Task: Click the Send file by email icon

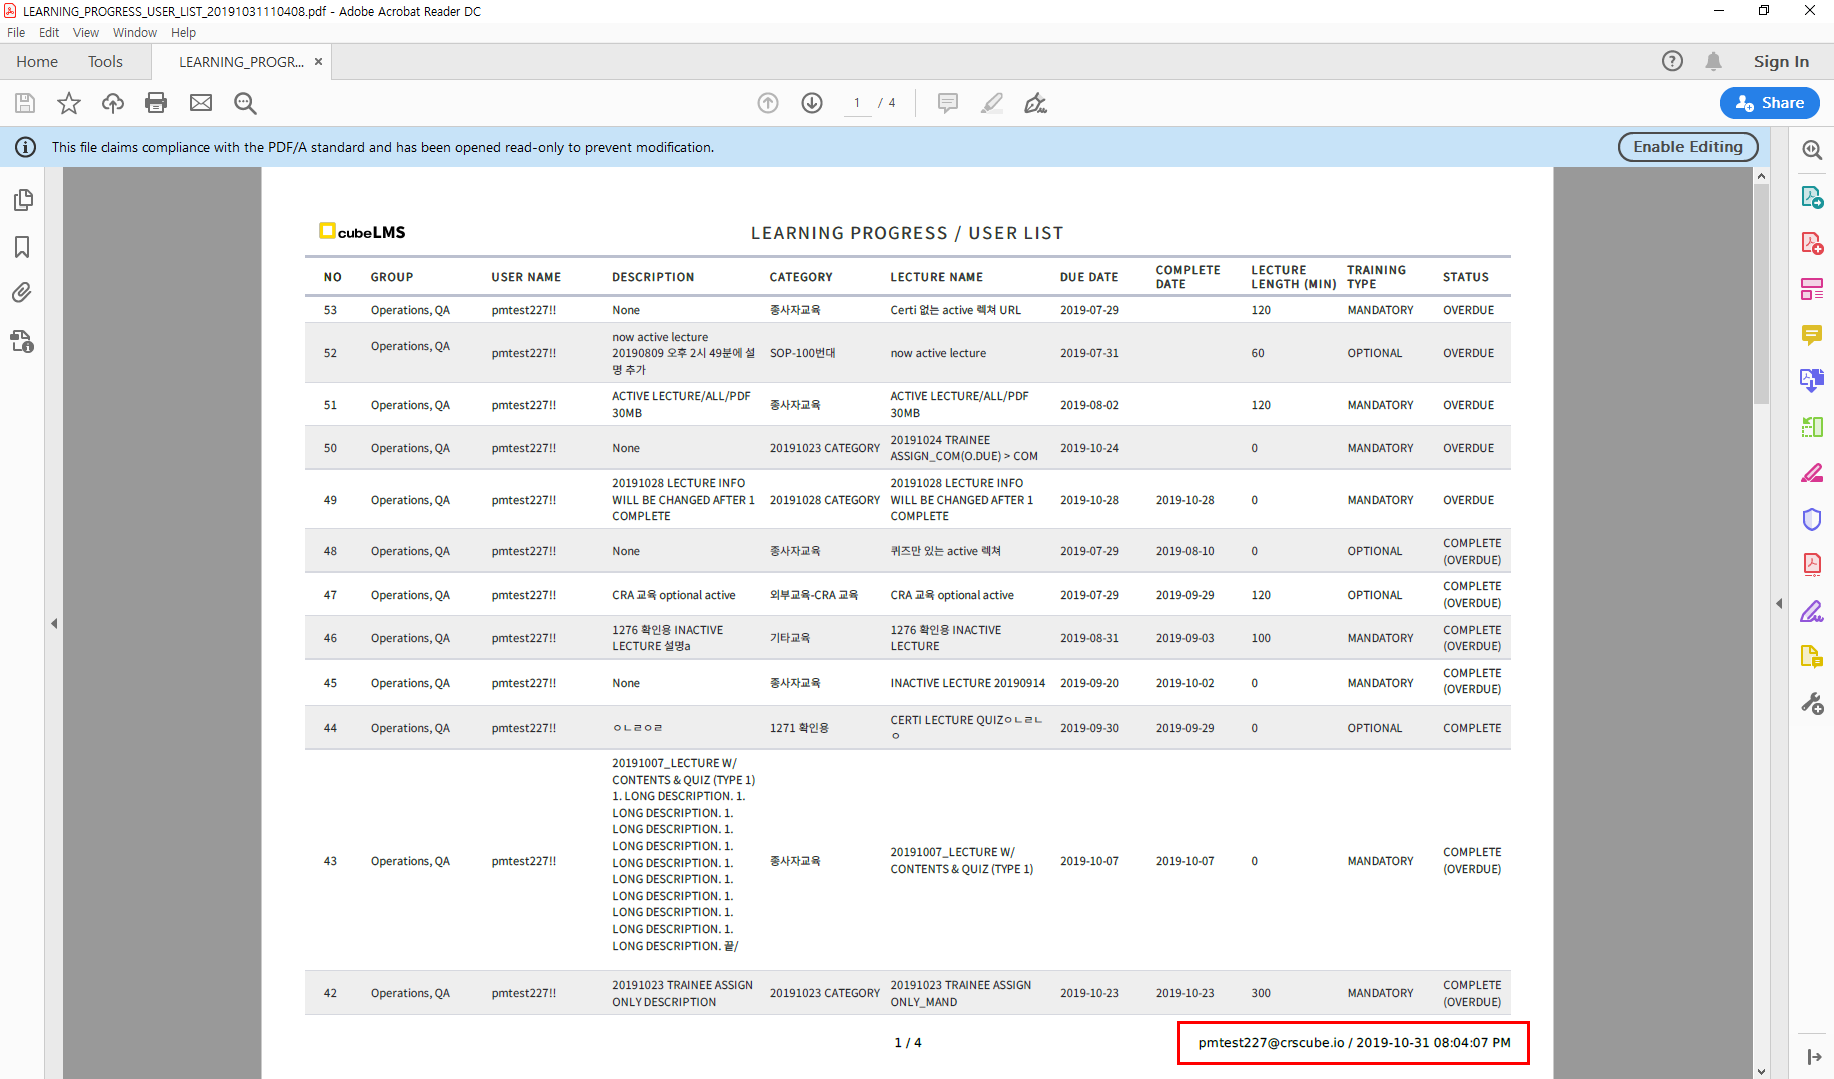Action: click(201, 103)
